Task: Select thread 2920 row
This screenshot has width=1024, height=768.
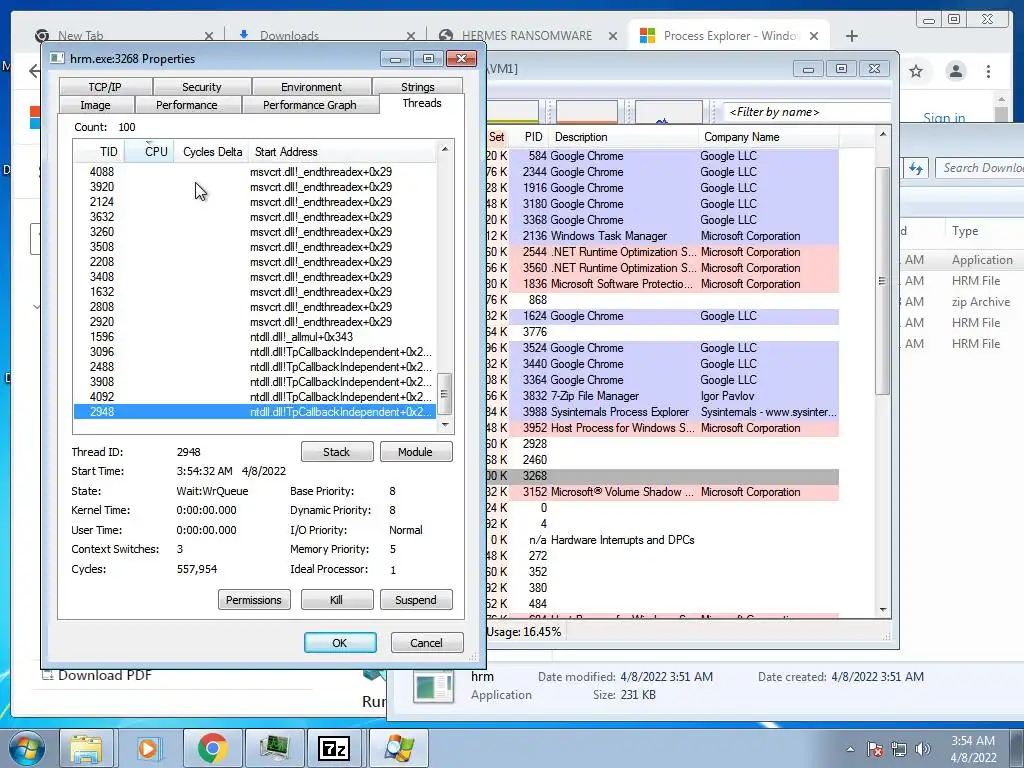Action: (x=254, y=322)
